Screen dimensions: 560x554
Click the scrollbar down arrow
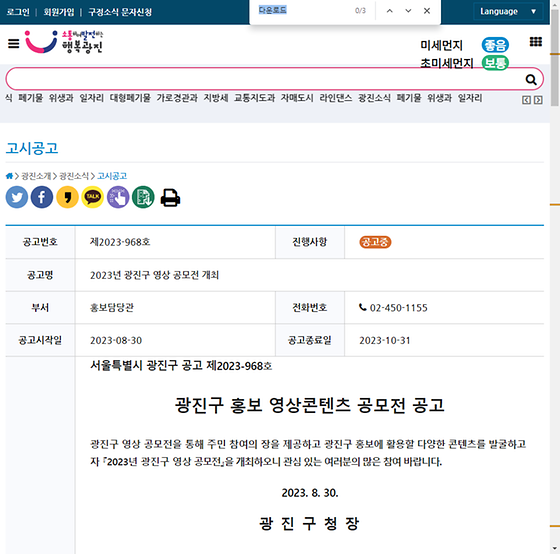point(555,548)
